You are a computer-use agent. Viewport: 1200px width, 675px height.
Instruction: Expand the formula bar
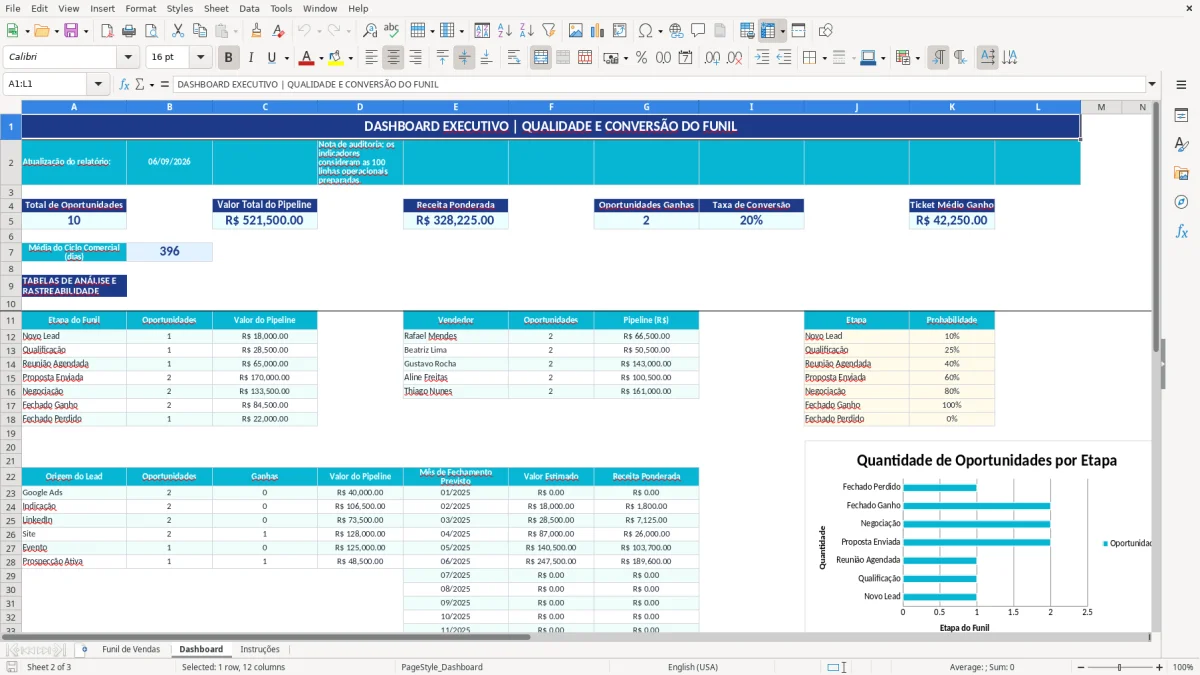pyautogui.click(x=1152, y=84)
